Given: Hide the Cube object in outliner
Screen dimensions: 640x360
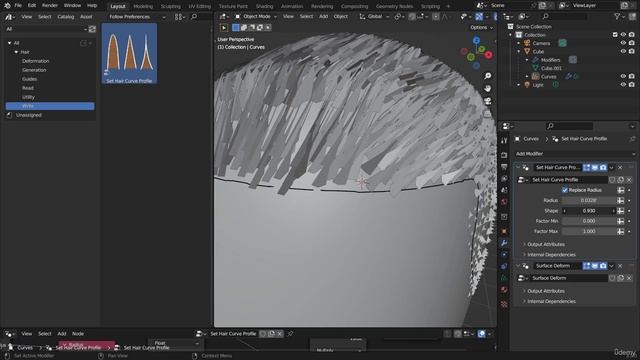Looking at the screenshot, I should click(x=623, y=51).
